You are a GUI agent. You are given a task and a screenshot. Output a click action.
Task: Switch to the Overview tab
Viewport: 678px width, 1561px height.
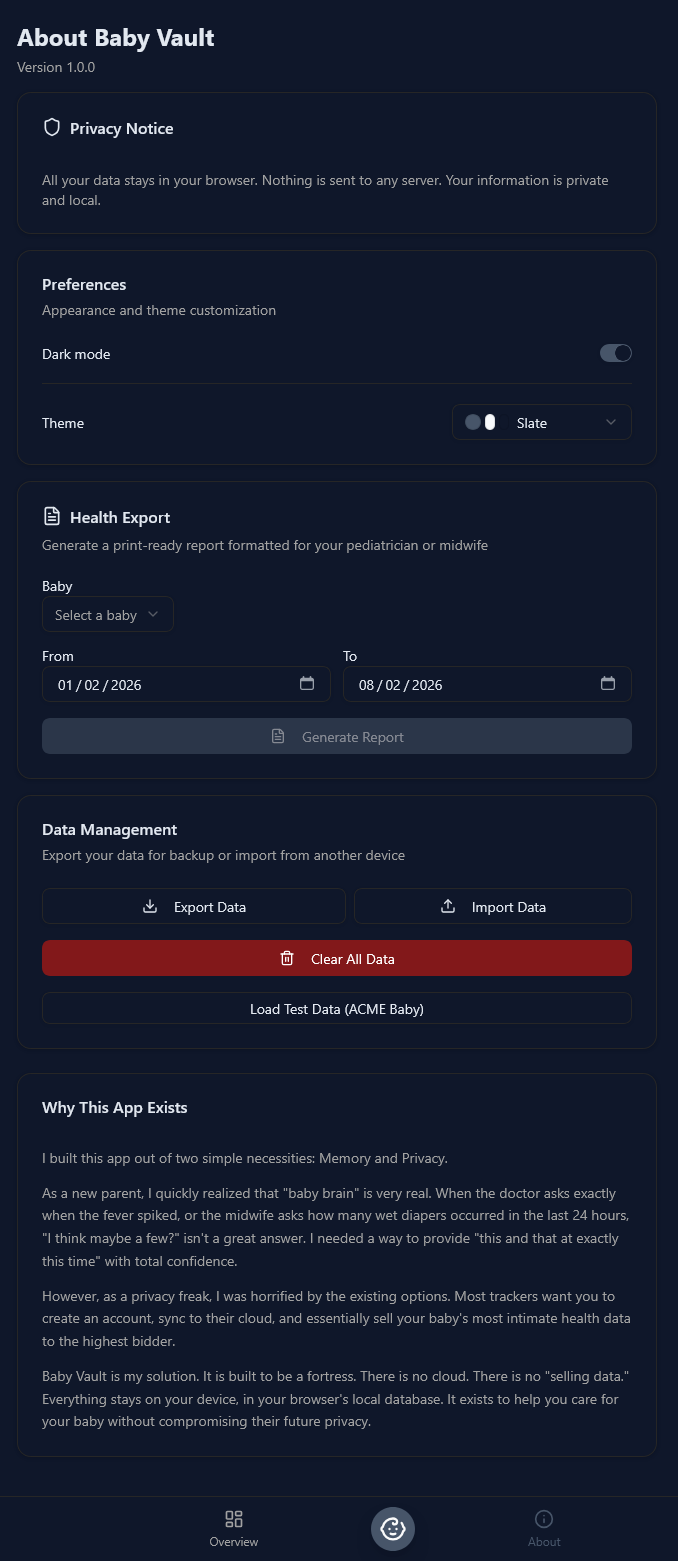click(x=233, y=1528)
